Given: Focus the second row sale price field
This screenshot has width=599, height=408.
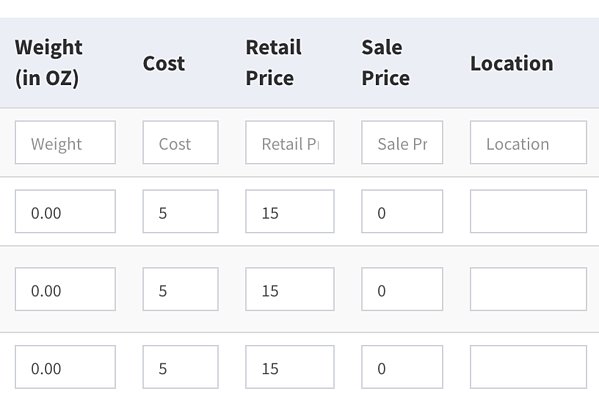Looking at the screenshot, I should coord(402,289).
